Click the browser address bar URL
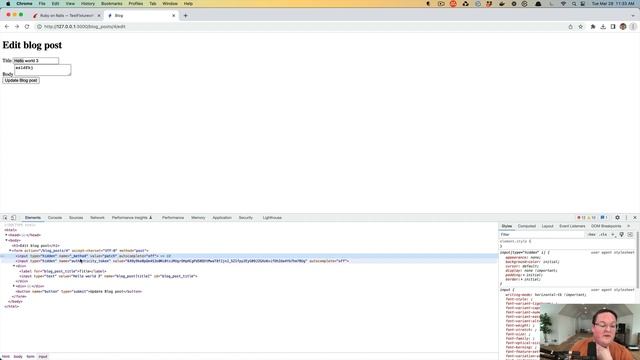Image resolution: width=640 pixels, height=360 pixels. [x=85, y=27]
